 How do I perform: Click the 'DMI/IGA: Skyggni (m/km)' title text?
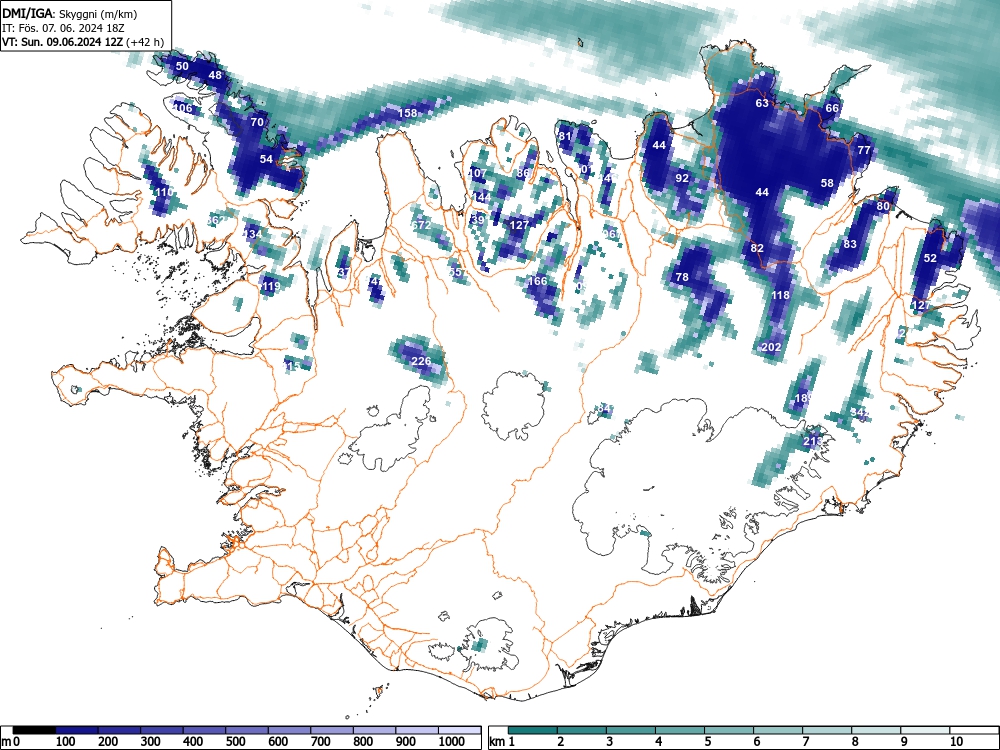point(70,13)
